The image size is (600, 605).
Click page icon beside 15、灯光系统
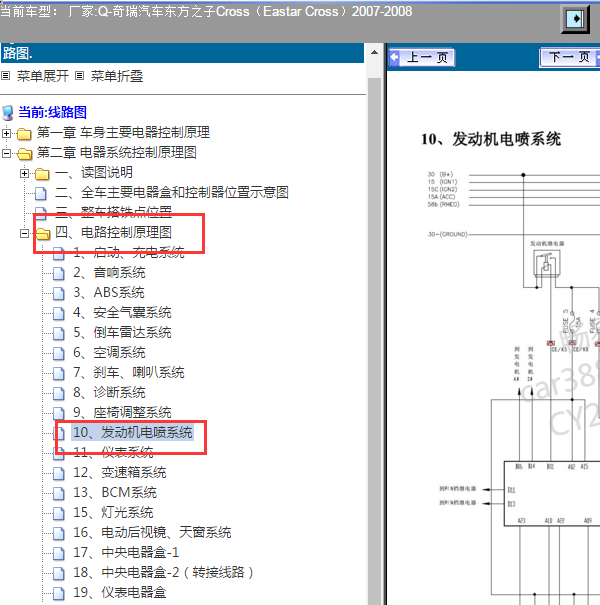click(x=59, y=514)
